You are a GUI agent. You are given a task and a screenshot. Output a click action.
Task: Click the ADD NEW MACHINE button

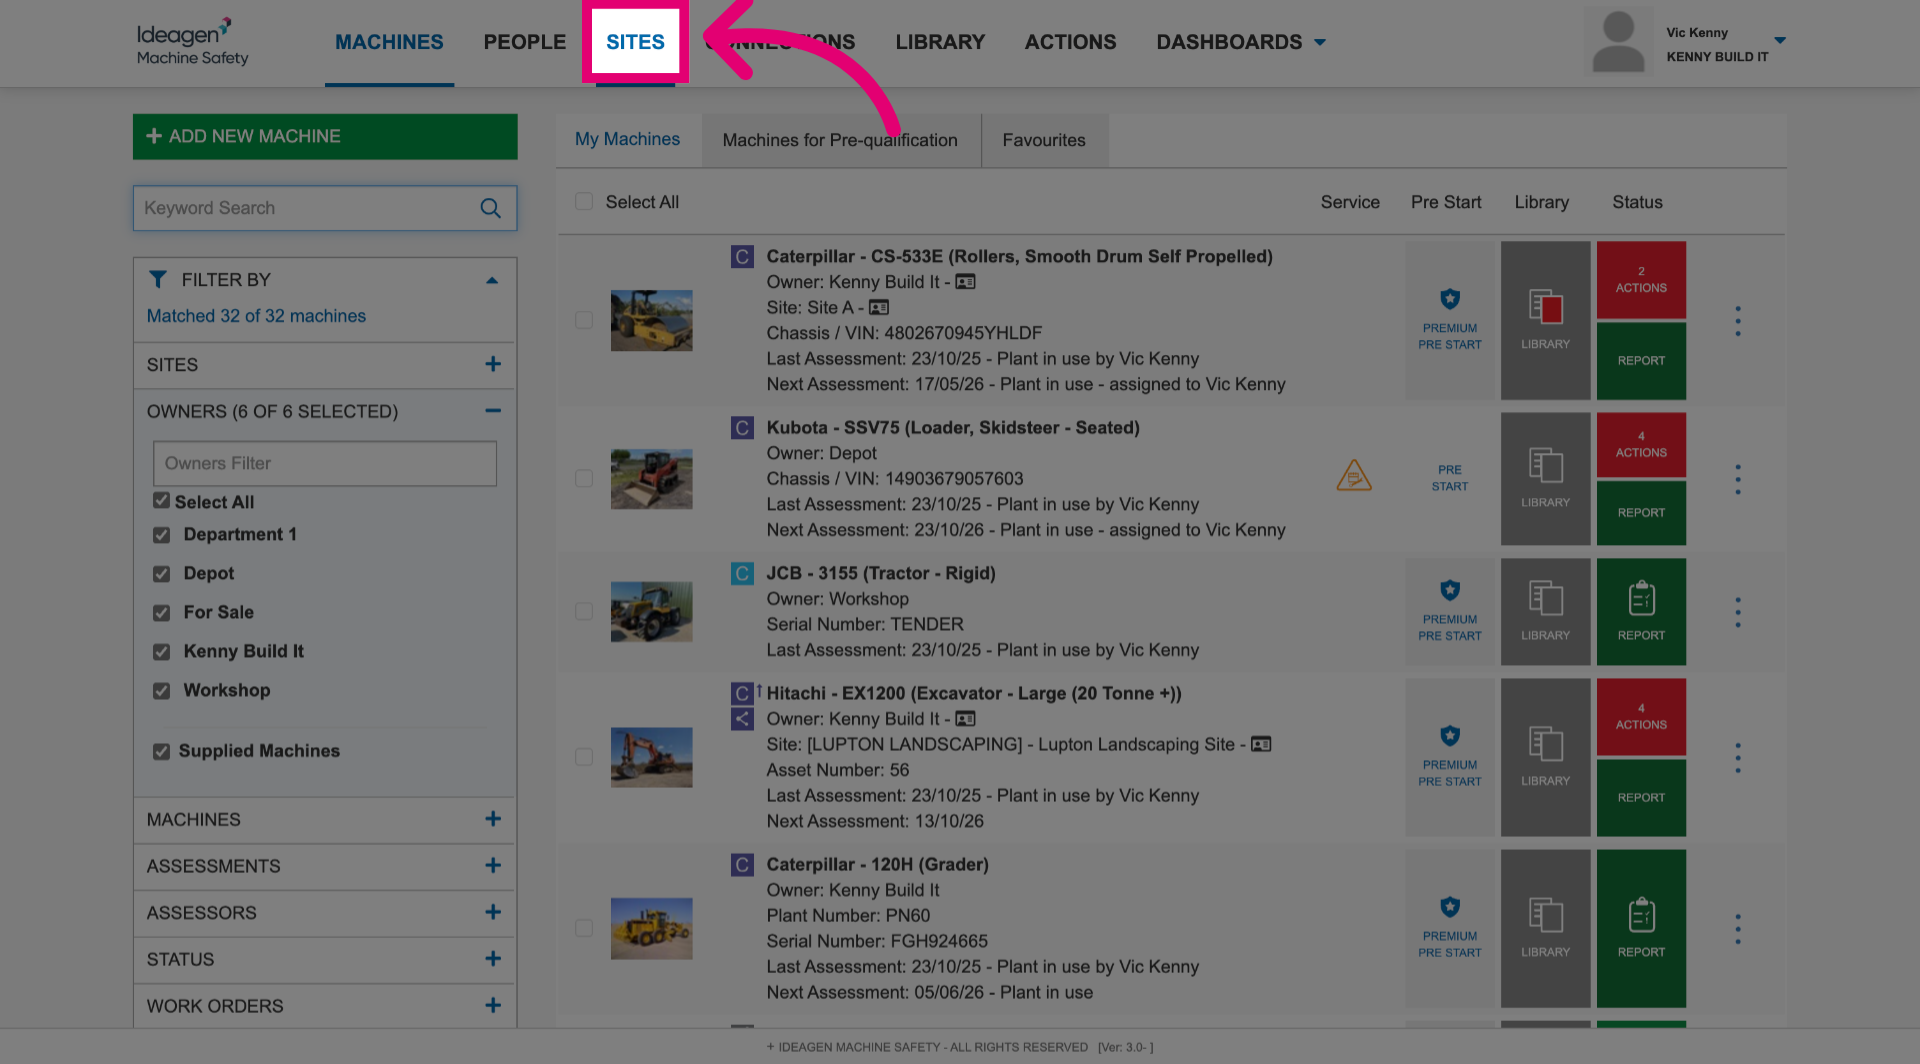click(325, 136)
